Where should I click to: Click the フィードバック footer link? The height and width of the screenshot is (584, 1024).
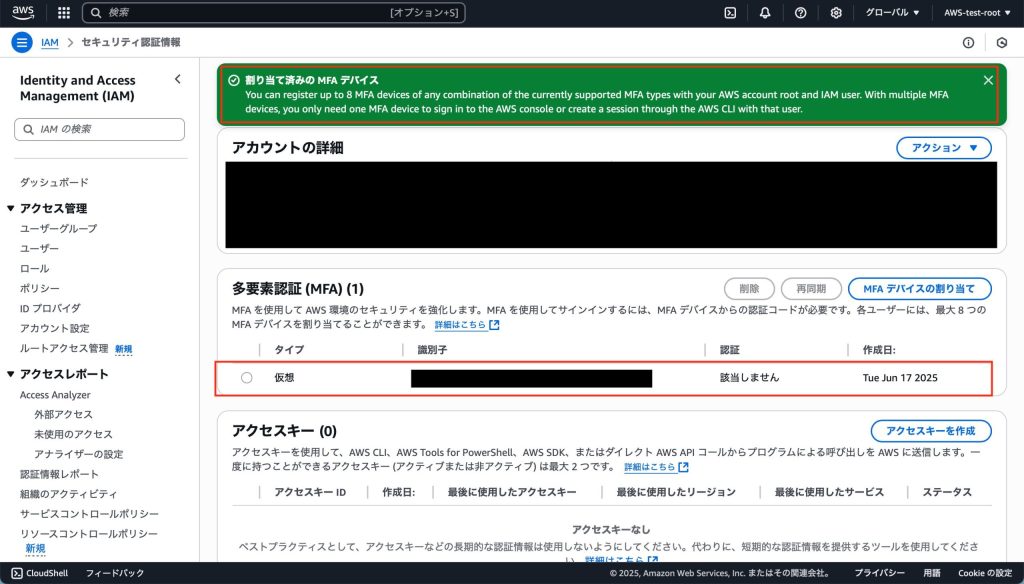coord(115,573)
